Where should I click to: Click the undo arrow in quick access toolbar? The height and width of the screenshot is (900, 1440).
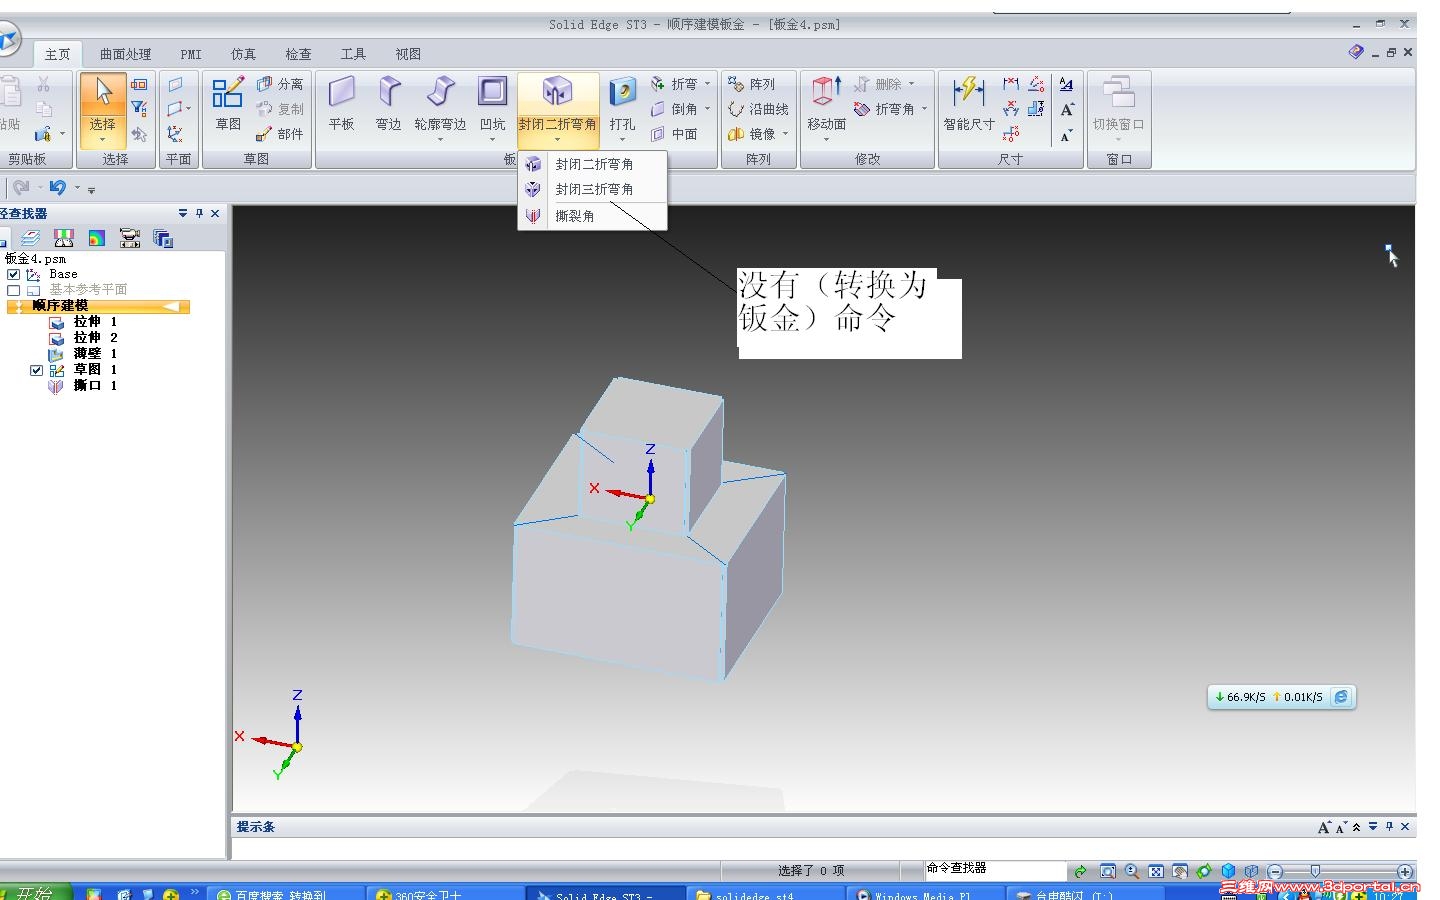point(57,187)
